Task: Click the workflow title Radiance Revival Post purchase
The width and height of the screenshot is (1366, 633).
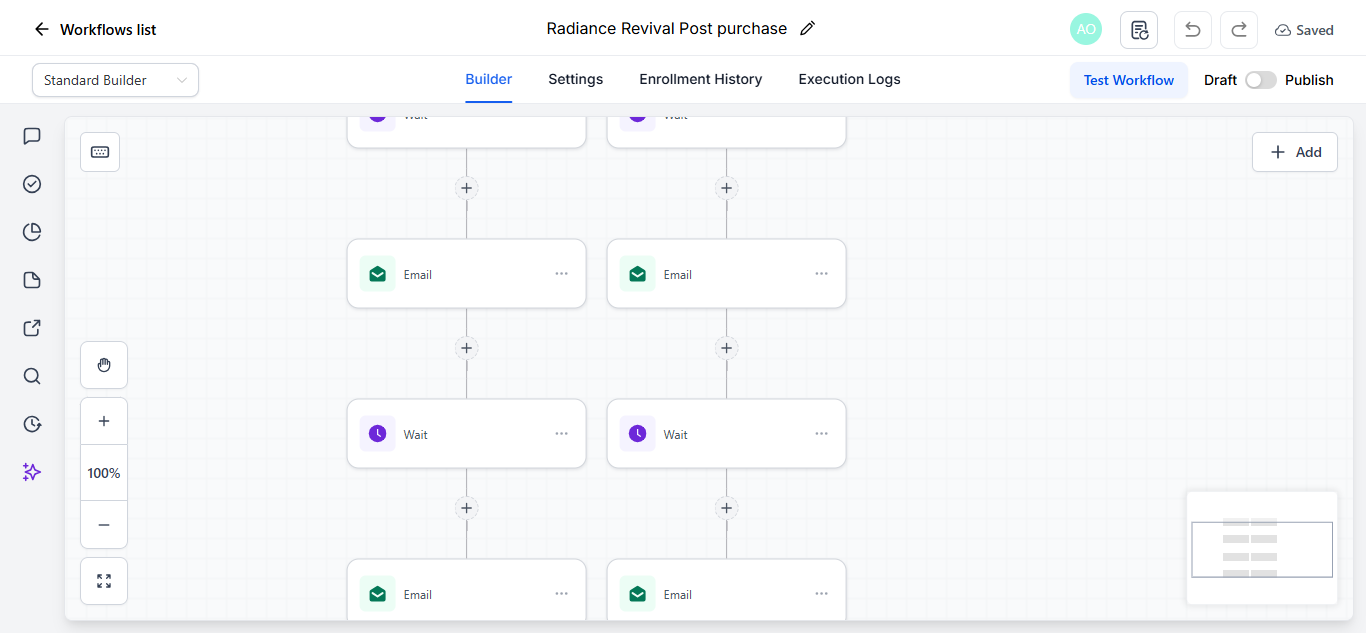Action: pyautogui.click(x=667, y=29)
